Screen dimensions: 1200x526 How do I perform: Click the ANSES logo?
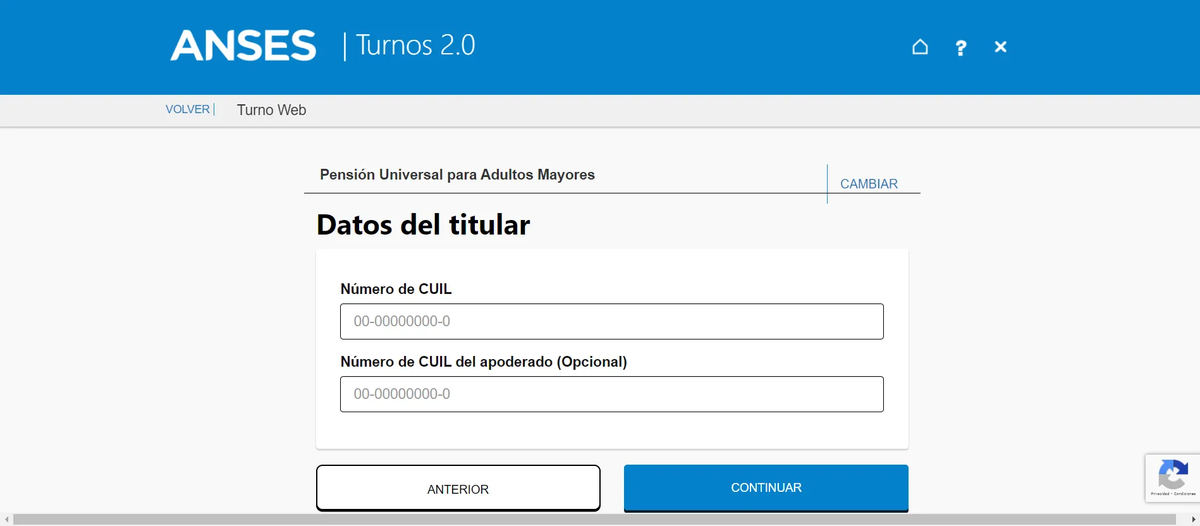coord(243,46)
